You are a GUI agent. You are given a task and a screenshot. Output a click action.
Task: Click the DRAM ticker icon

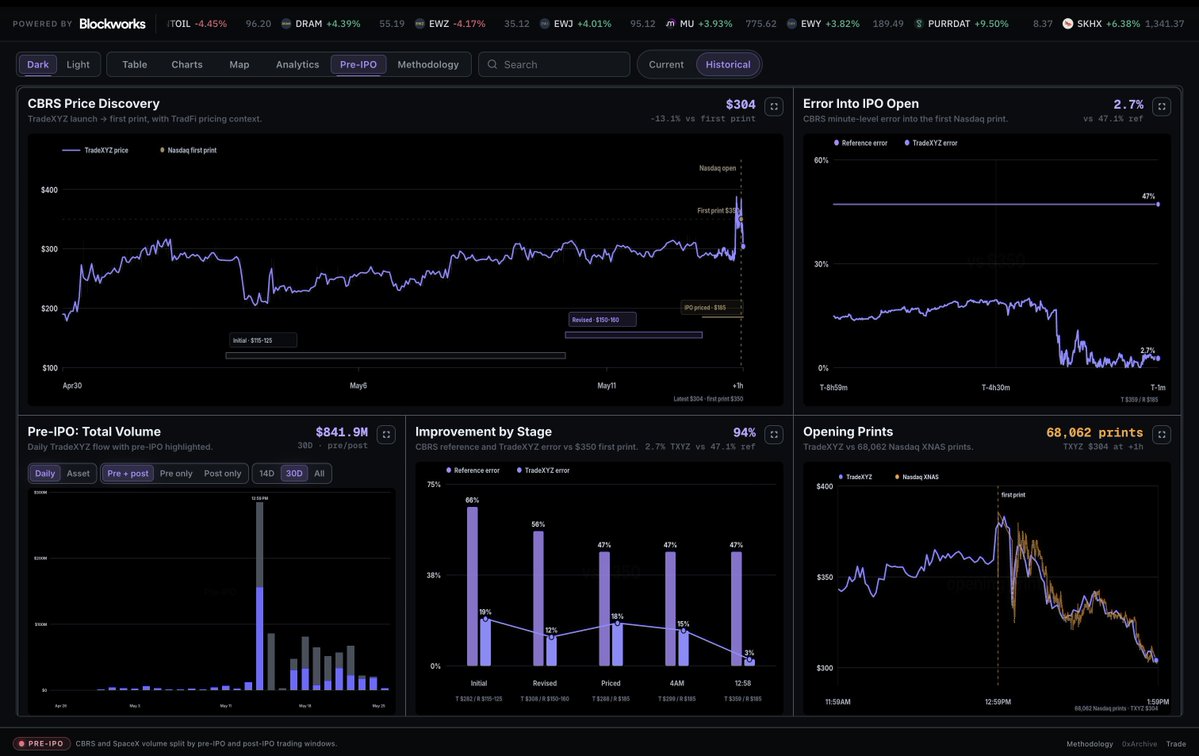tap(286, 24)
